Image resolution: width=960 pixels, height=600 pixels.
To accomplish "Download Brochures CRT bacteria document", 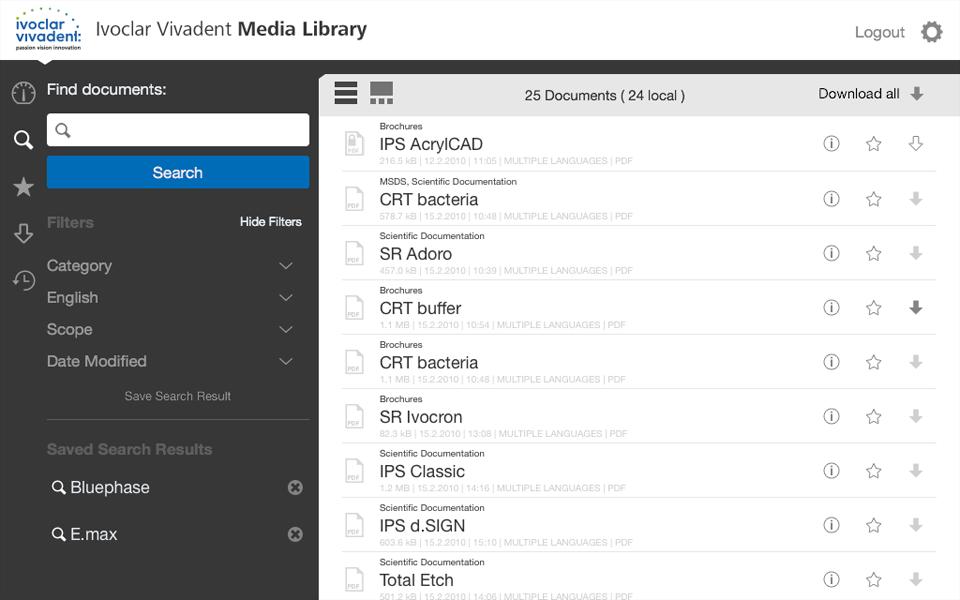I will pyautogui.click(x=916, y=362).
